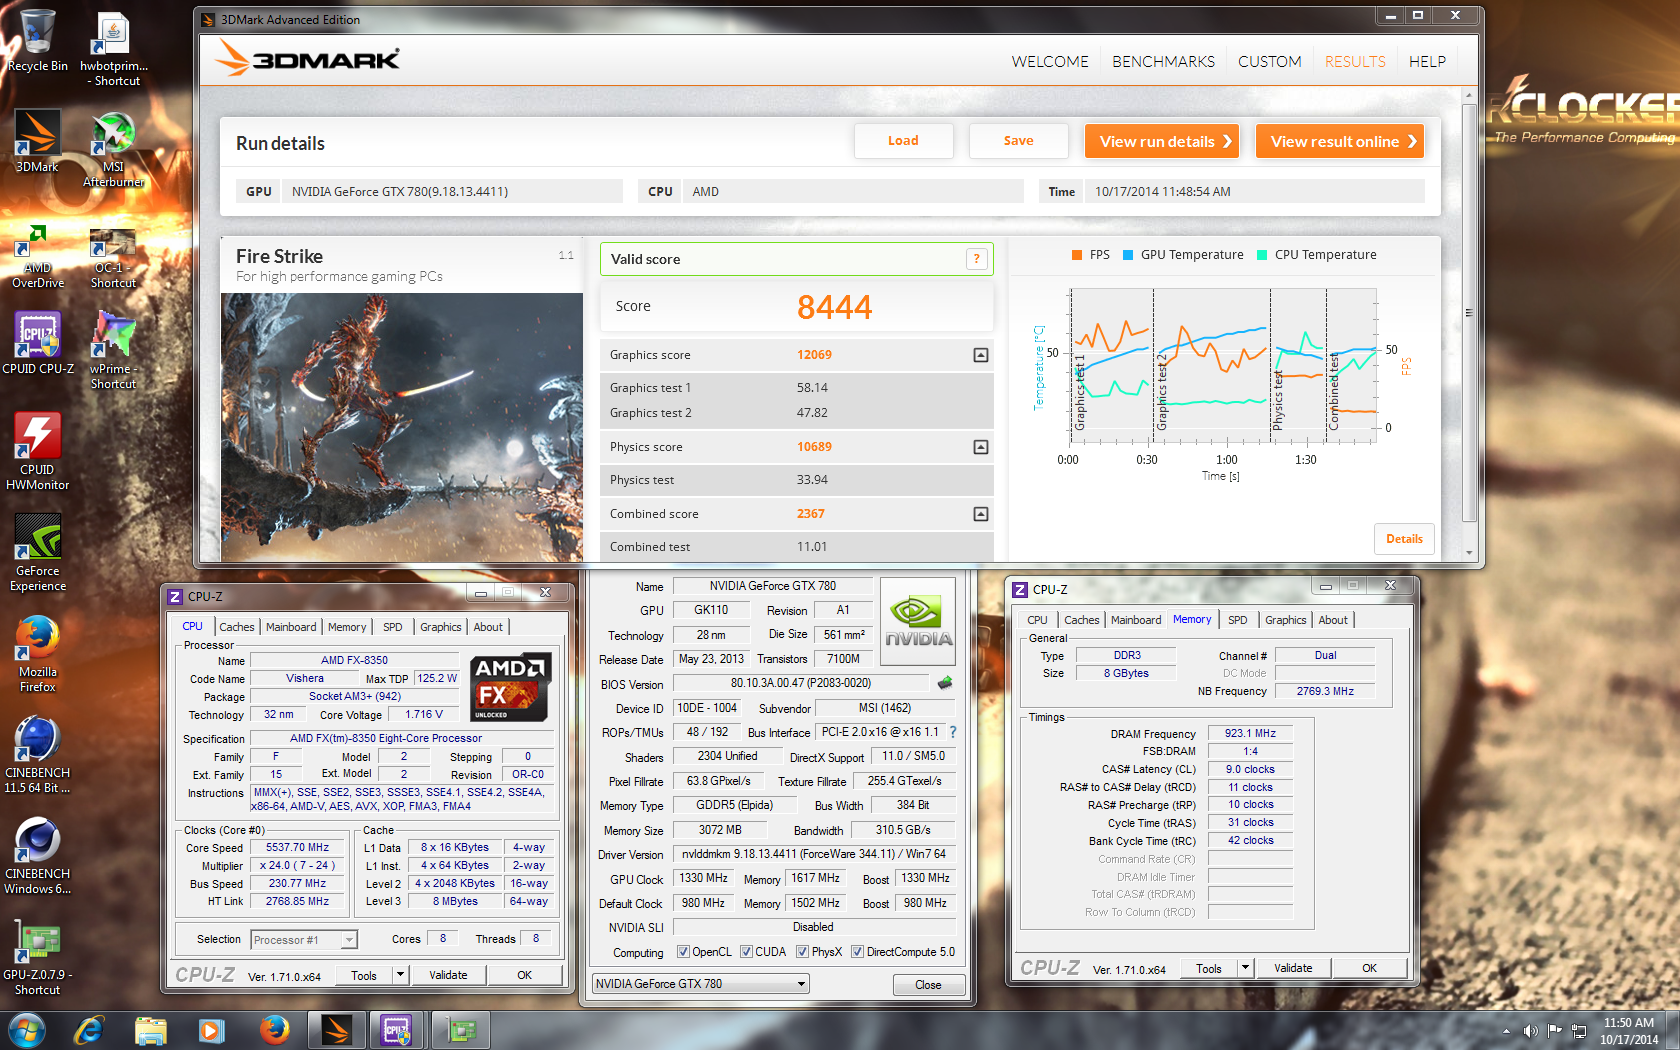Toggle the PhysX checkbox in GPU-Z
This screenshot has height=1050, width=1680.
coord(802,952)
